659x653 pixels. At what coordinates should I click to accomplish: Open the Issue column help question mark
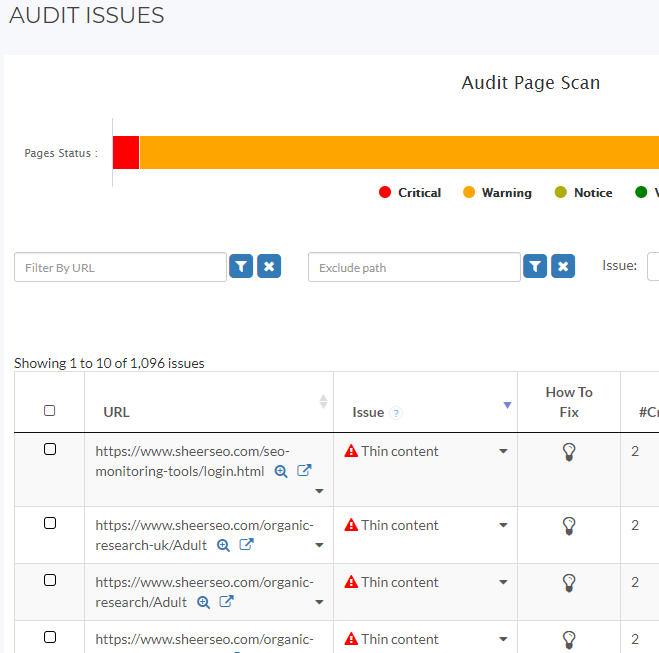tap(396, 413)
